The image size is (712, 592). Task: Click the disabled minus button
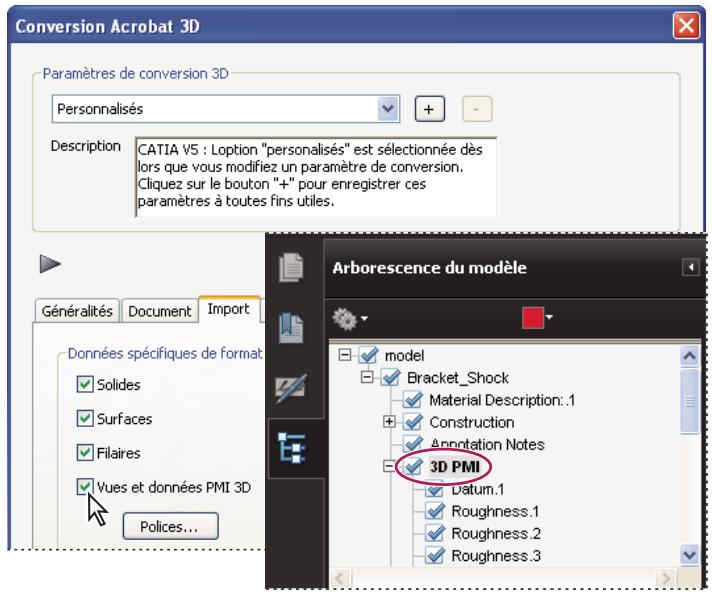tap(477, 109)
